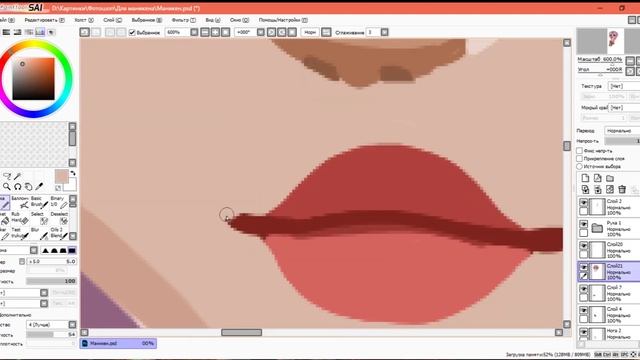Enable the Прикрепление слоя checkbox
Screen dimensions: 640x360
(x=579, y=158)
